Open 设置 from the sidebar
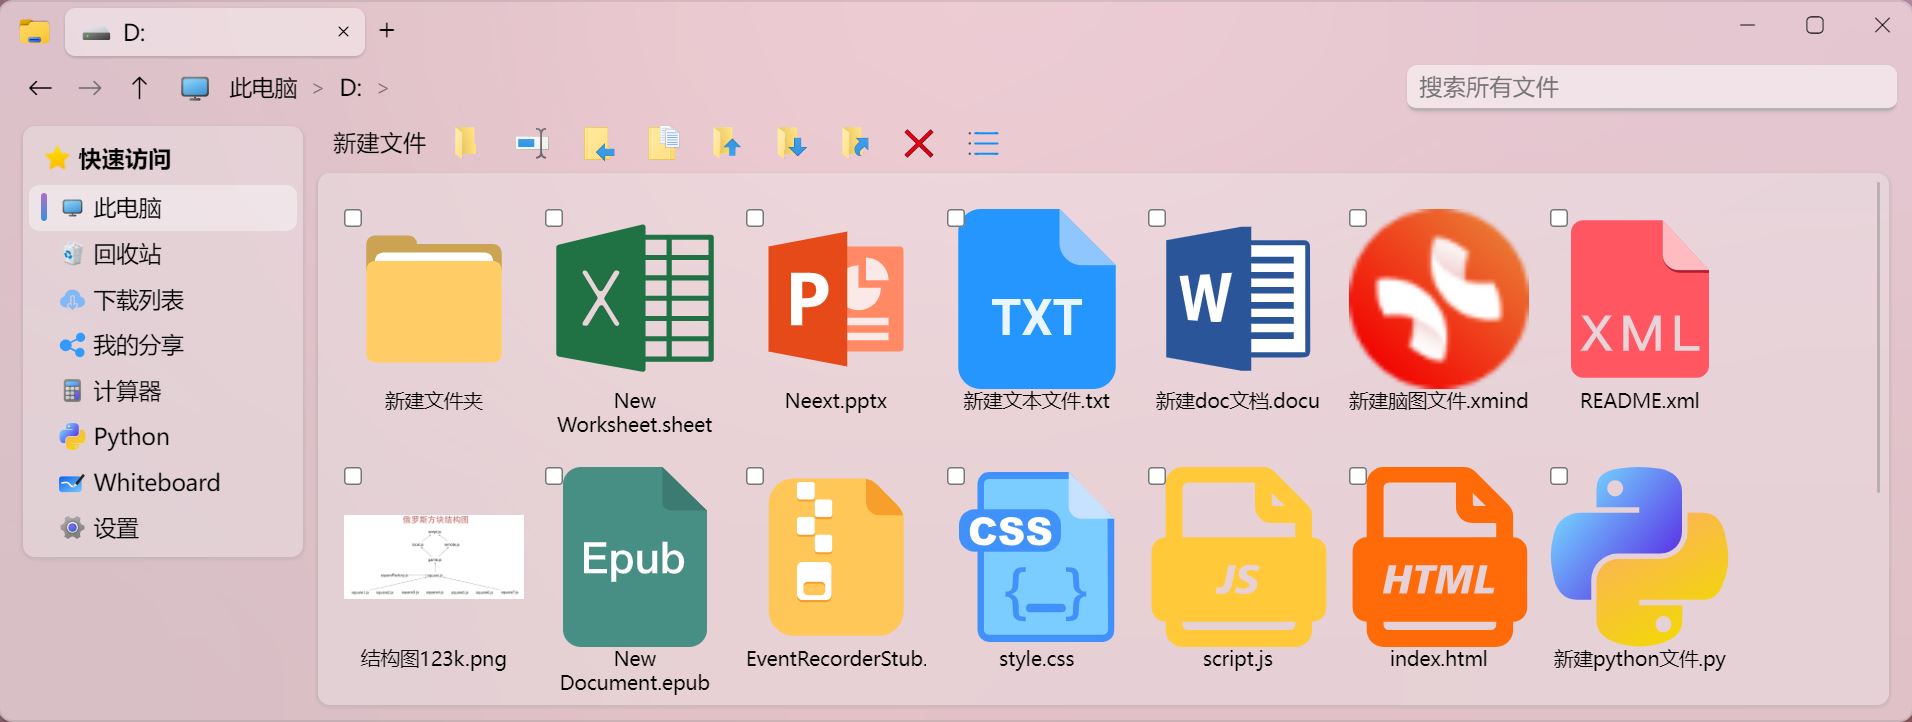Image resolution: width=1912 pixels, height=722 pixels. click(x=163, y=528)
